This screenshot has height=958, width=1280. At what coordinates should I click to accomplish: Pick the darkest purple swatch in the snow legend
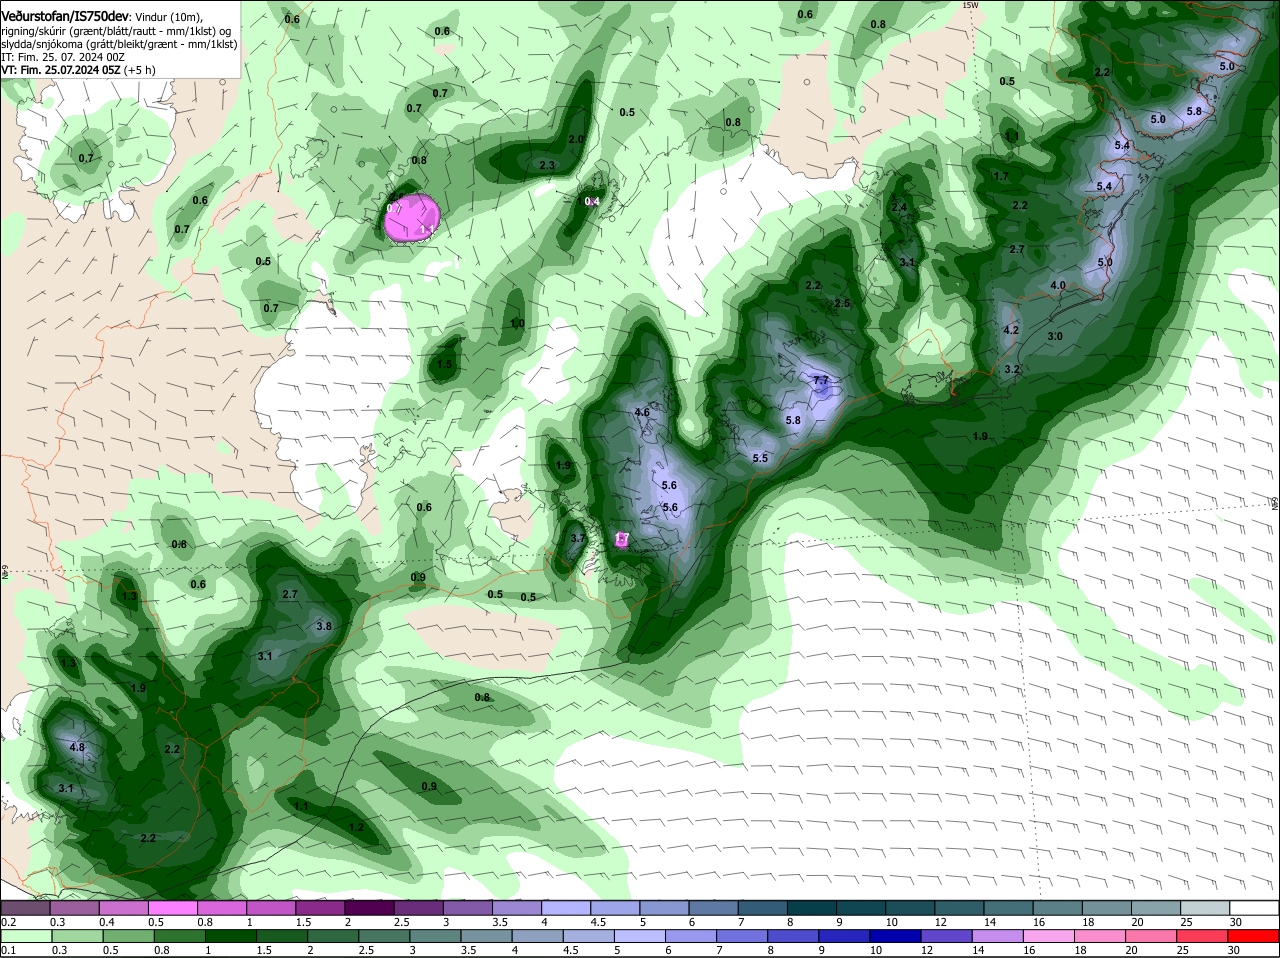372,908
